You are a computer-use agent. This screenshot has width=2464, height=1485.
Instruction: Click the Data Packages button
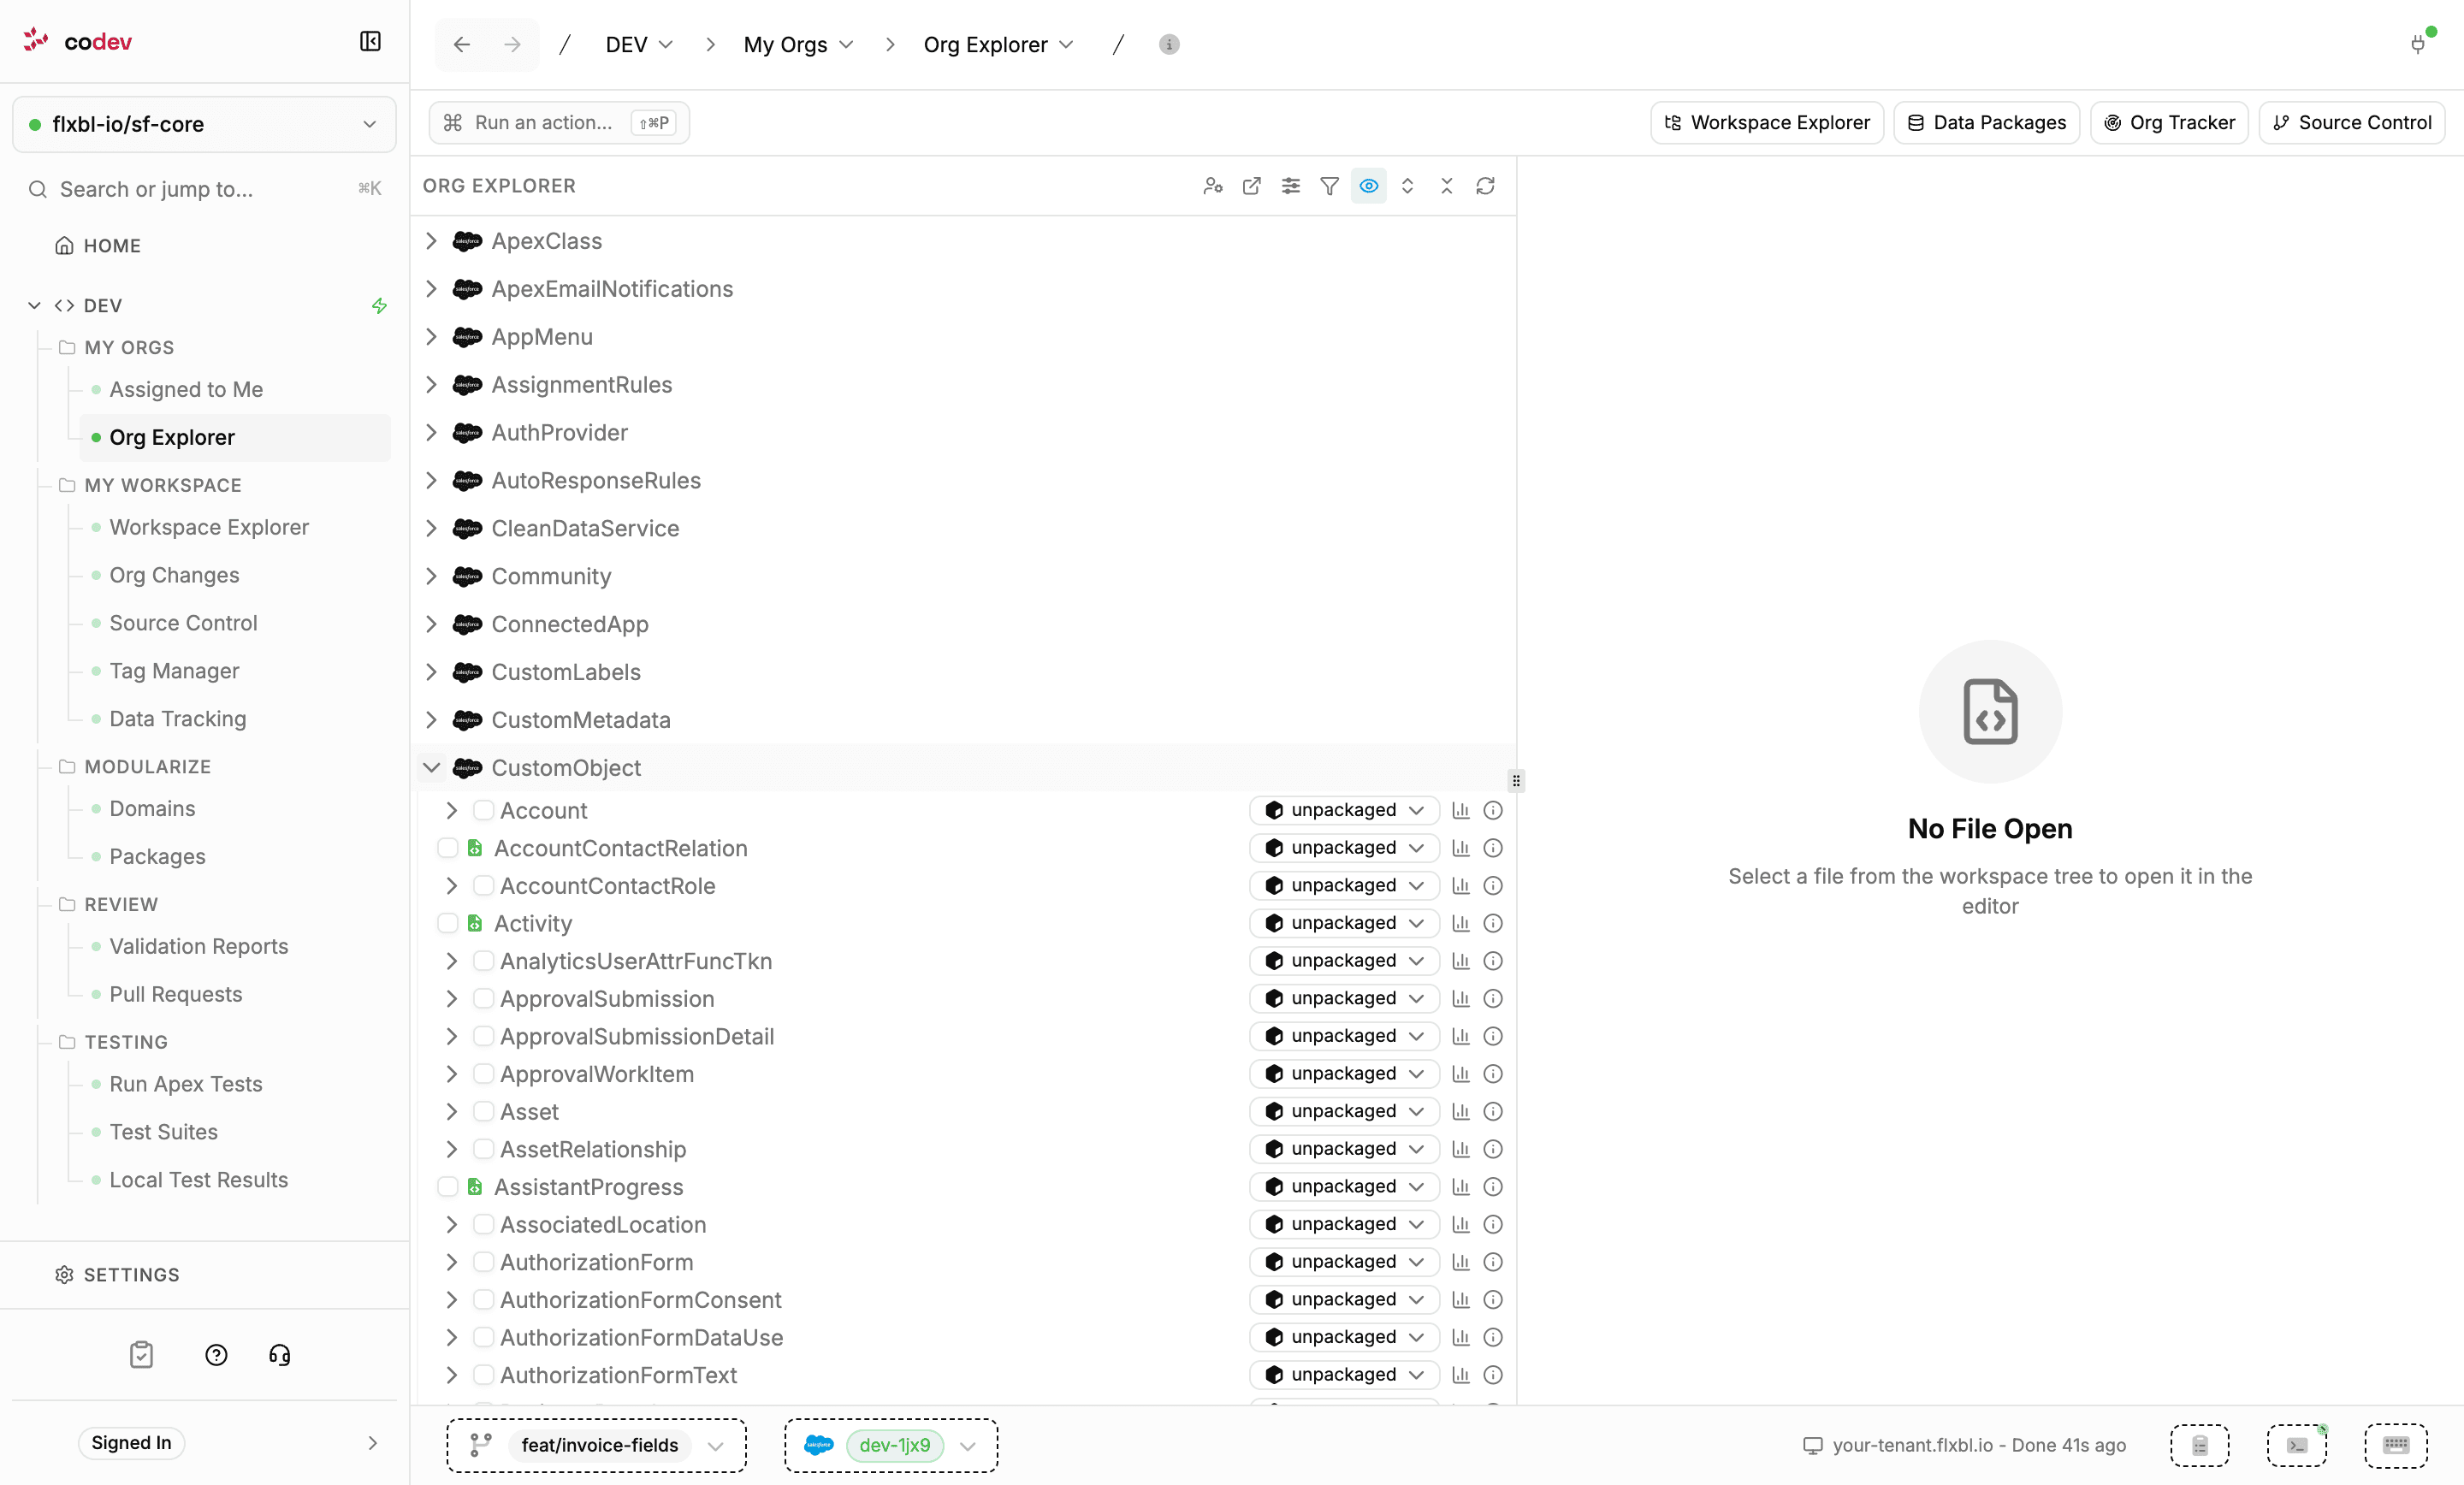[x=1986, y=122]
